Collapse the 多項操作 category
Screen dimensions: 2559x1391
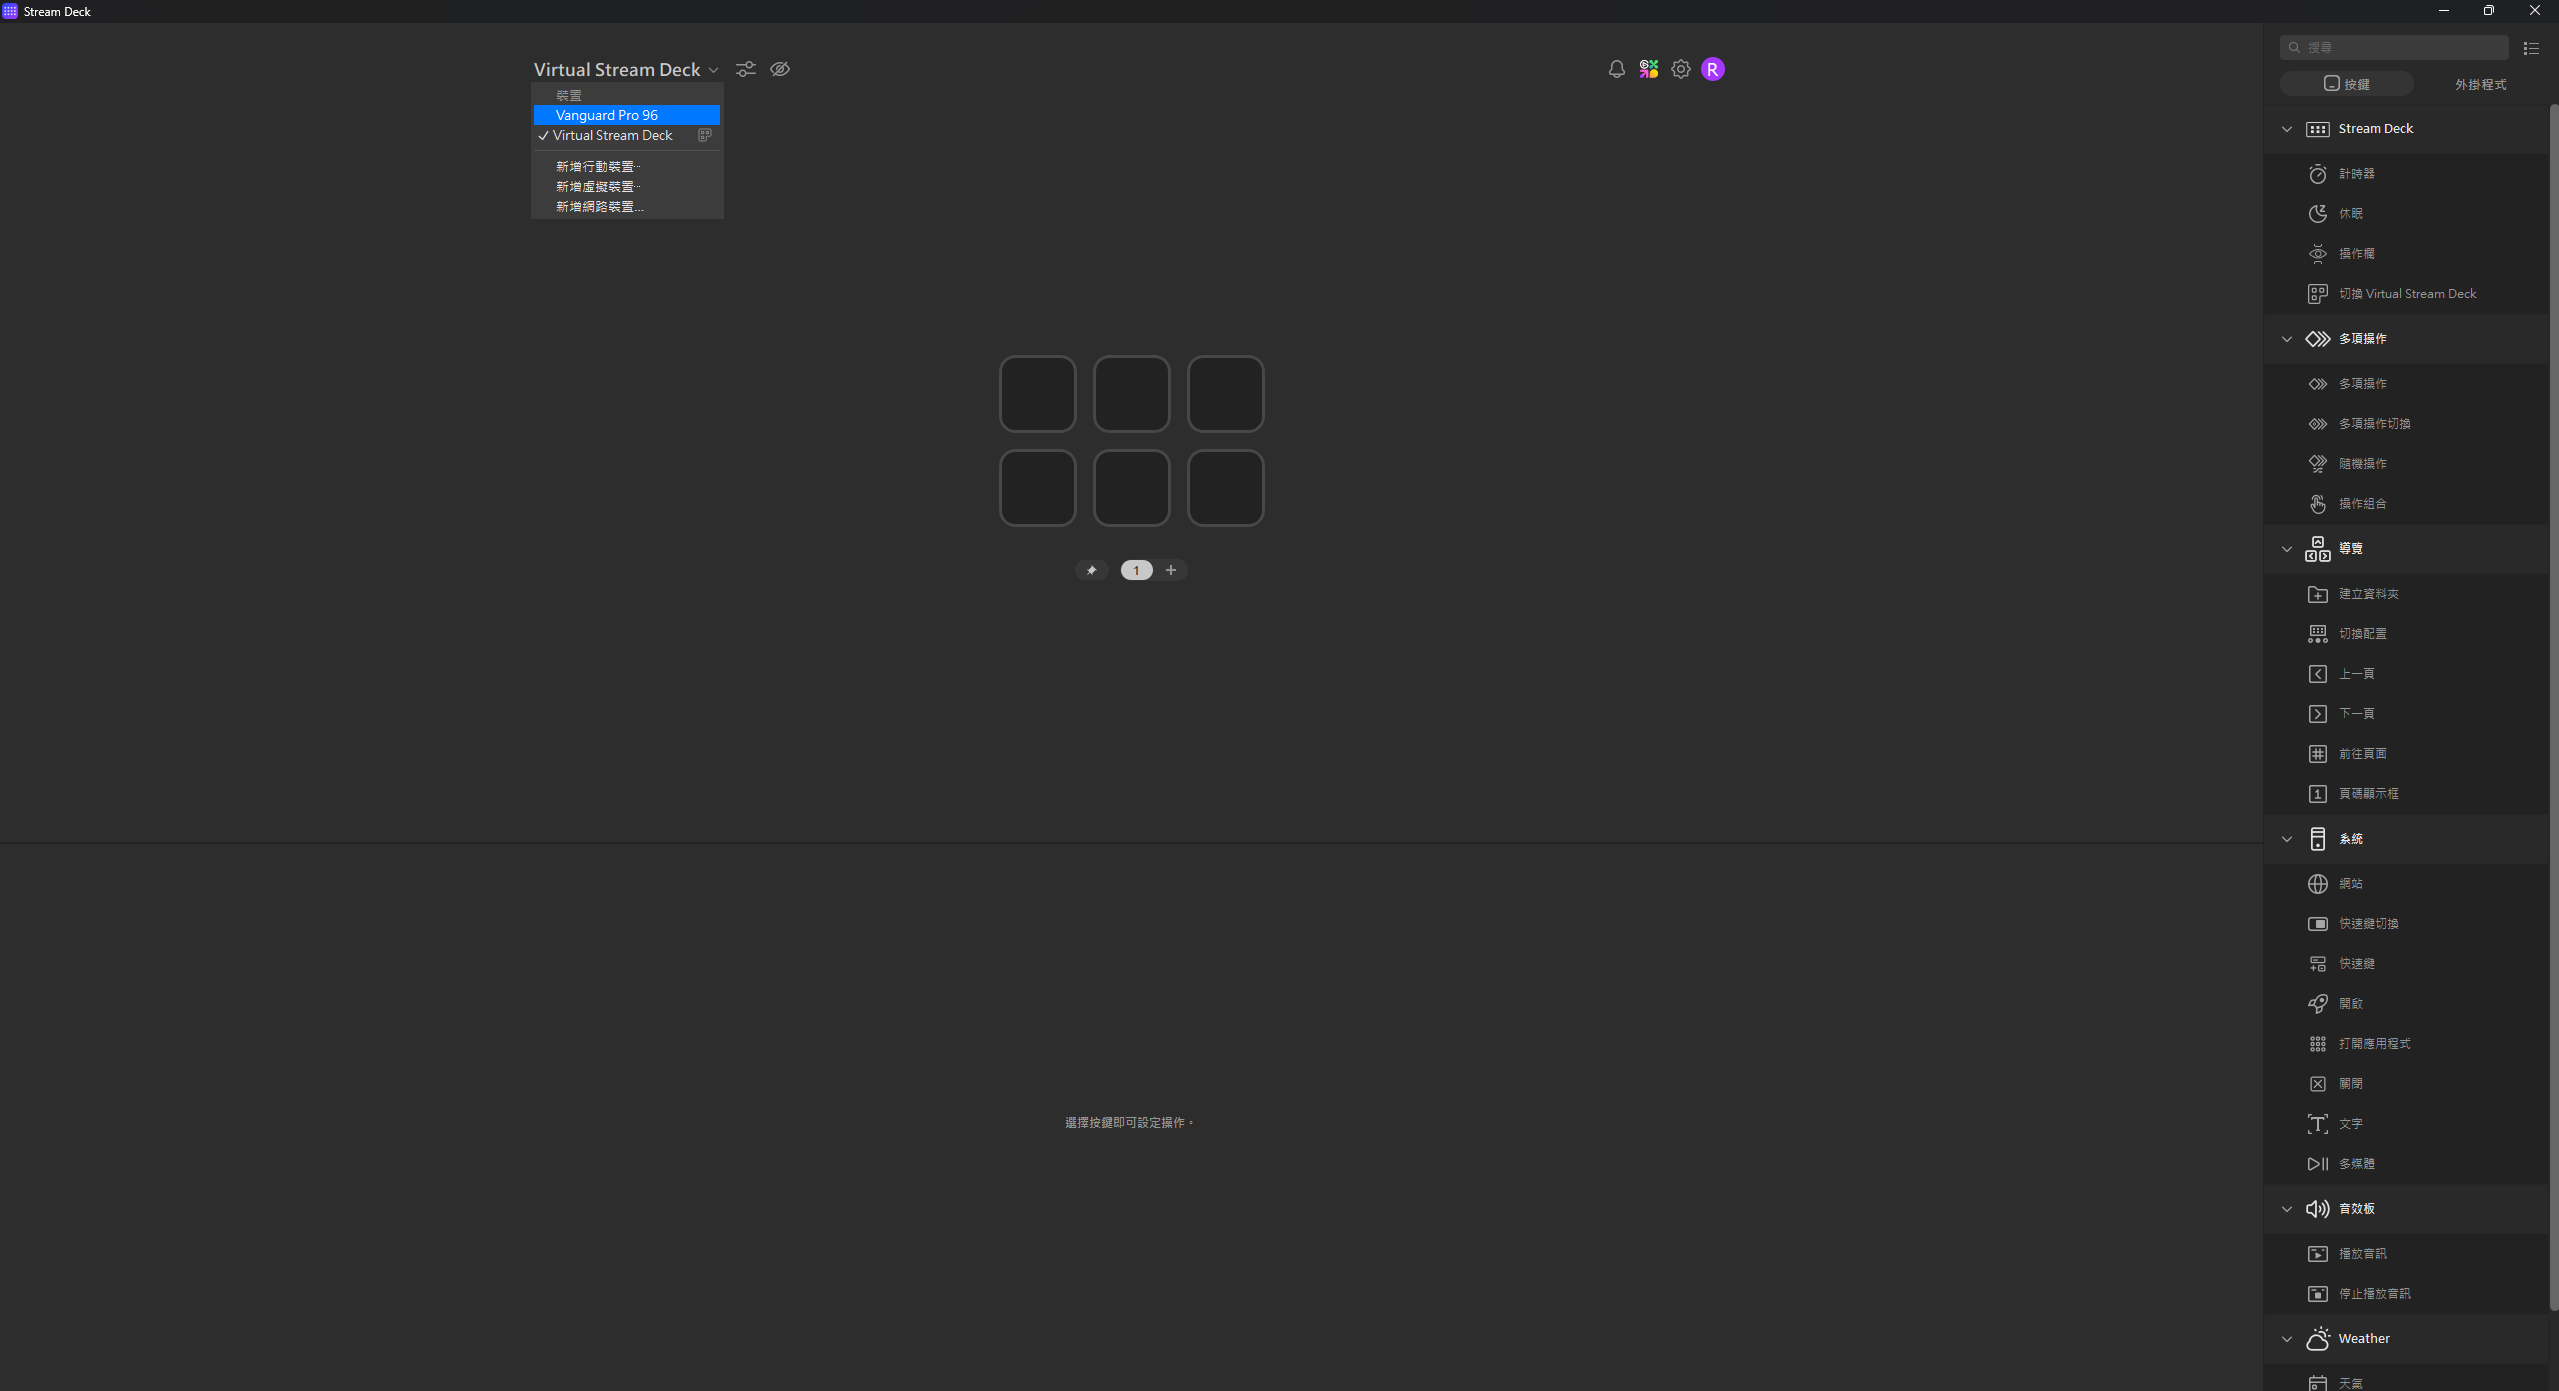[2286, 339]
